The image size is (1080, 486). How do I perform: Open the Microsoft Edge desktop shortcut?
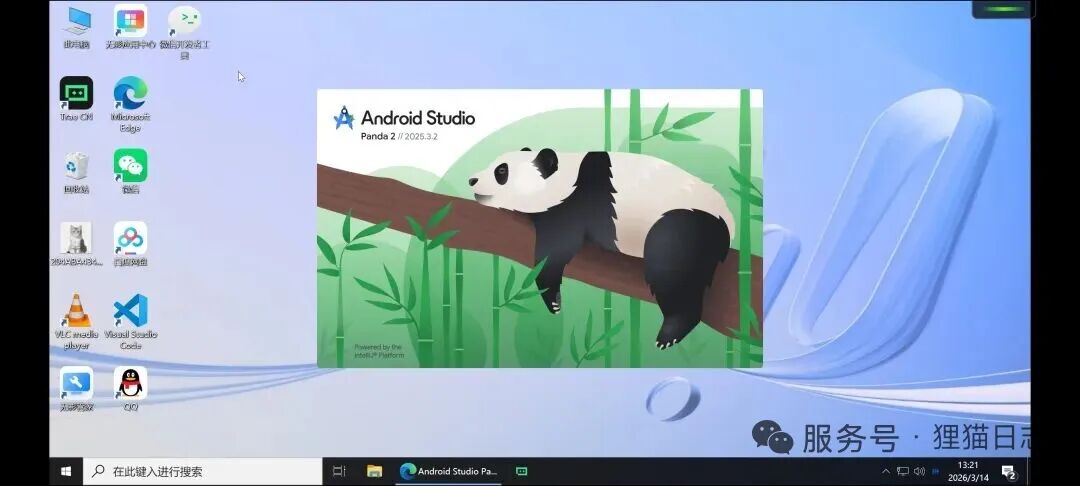pyautogui.click(x=130, y=104)
